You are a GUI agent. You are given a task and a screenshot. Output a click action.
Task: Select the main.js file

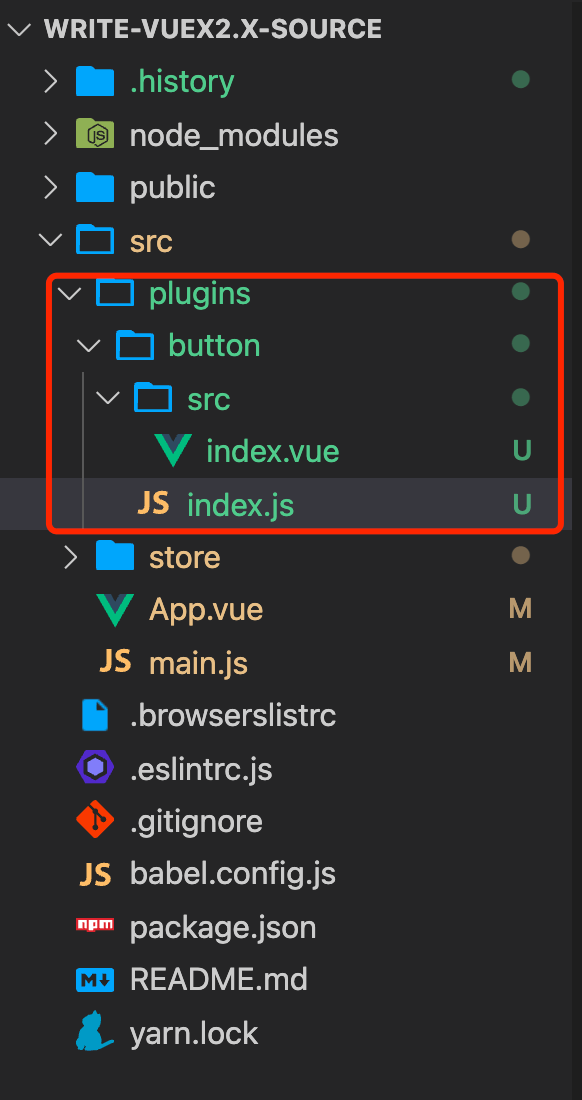pos(195,662)
